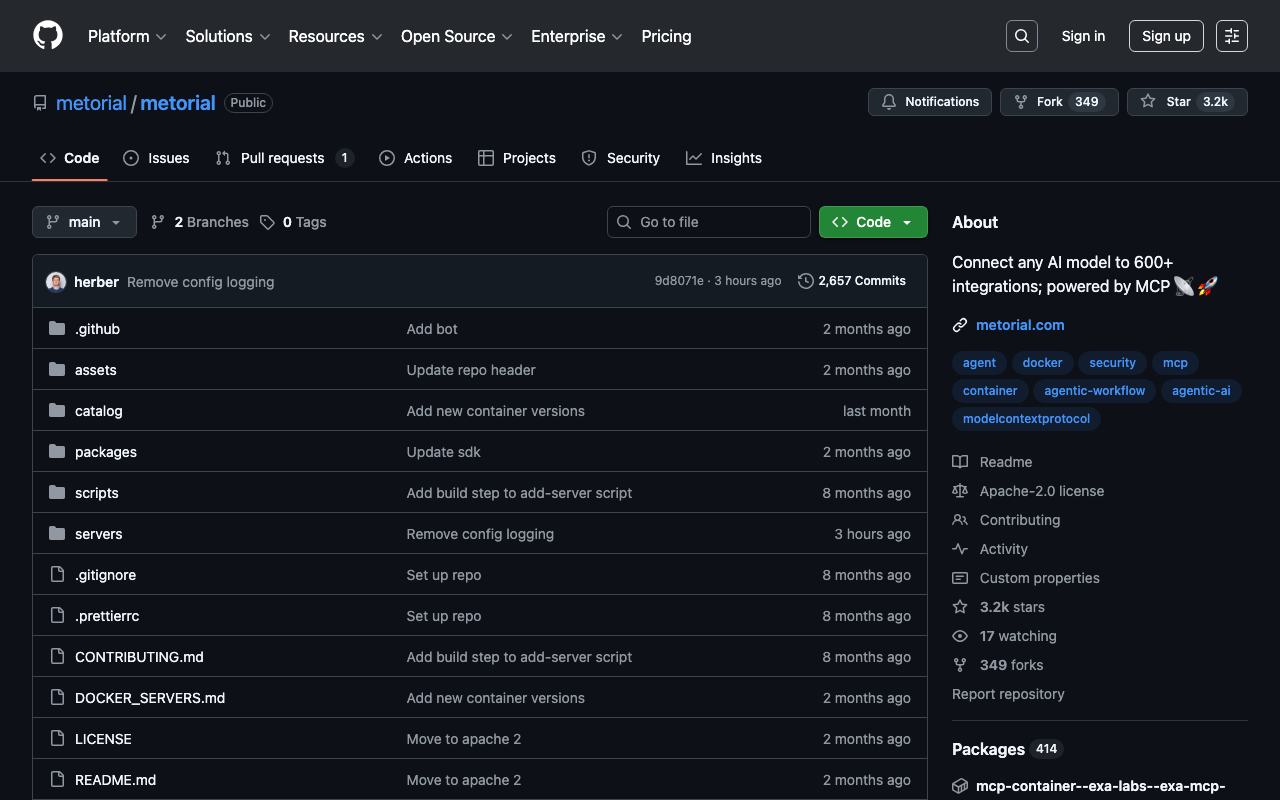
Task: Open the Notifications bell button
Action: pyautogui.click(x=930, y=102)
